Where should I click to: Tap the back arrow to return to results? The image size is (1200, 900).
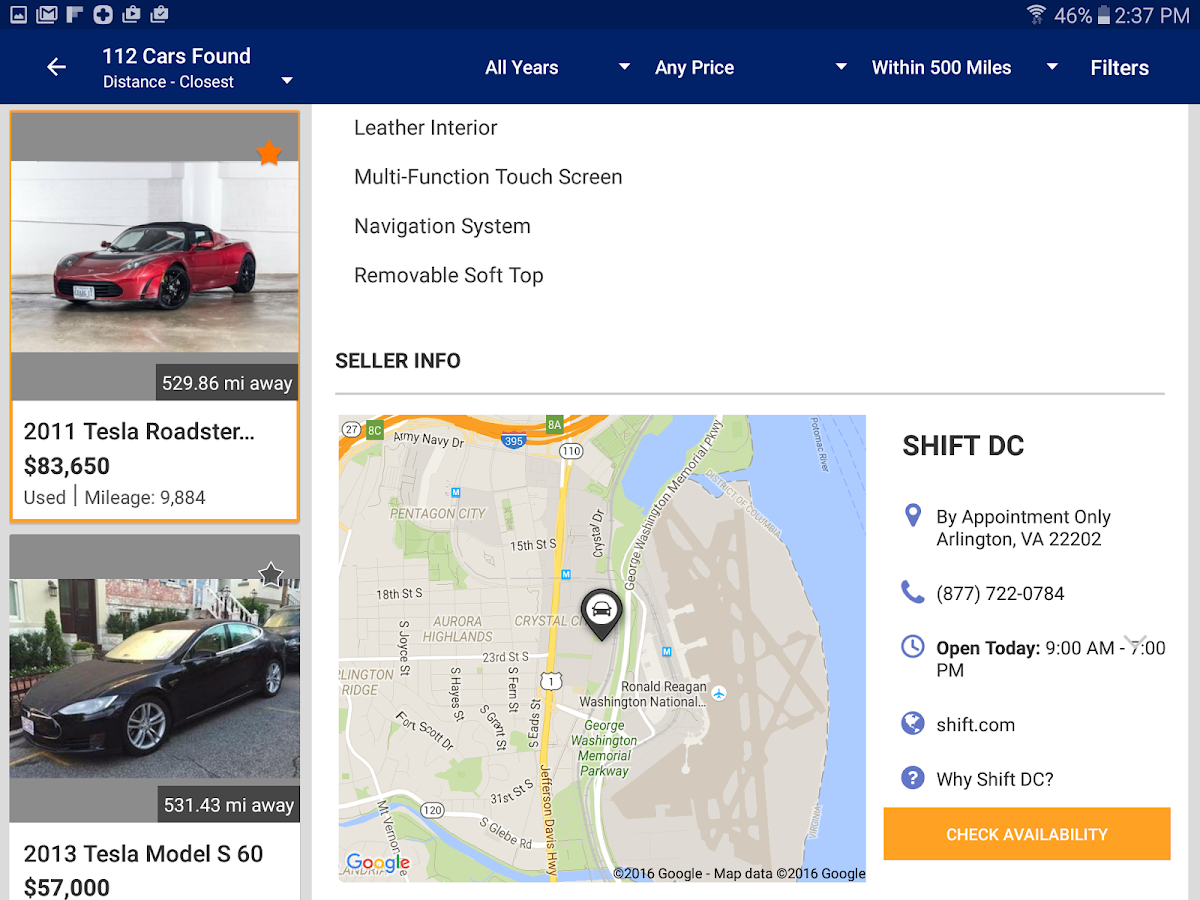[x=56, y=66]
